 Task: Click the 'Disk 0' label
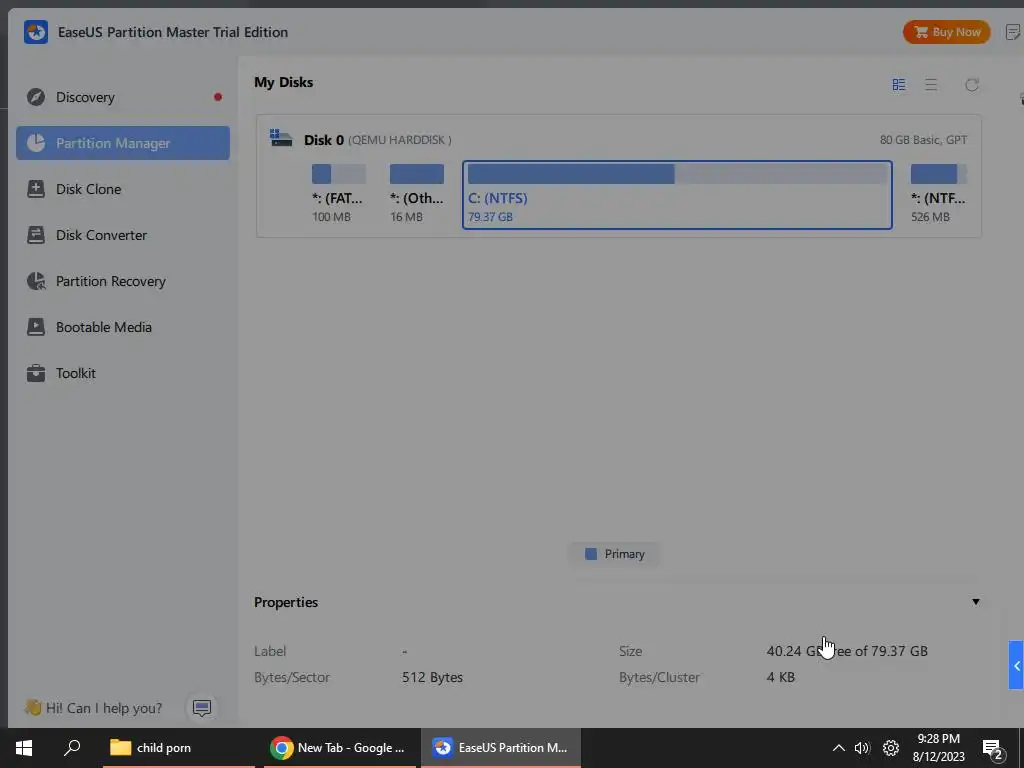point(324,140)
